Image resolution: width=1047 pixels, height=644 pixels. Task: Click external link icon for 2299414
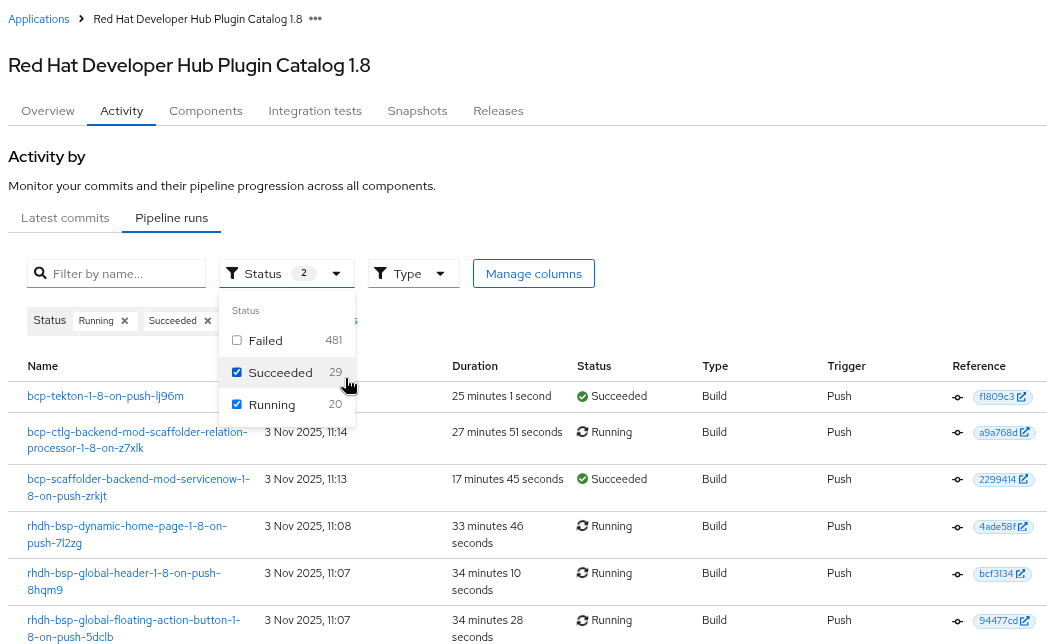[1024, 480]
